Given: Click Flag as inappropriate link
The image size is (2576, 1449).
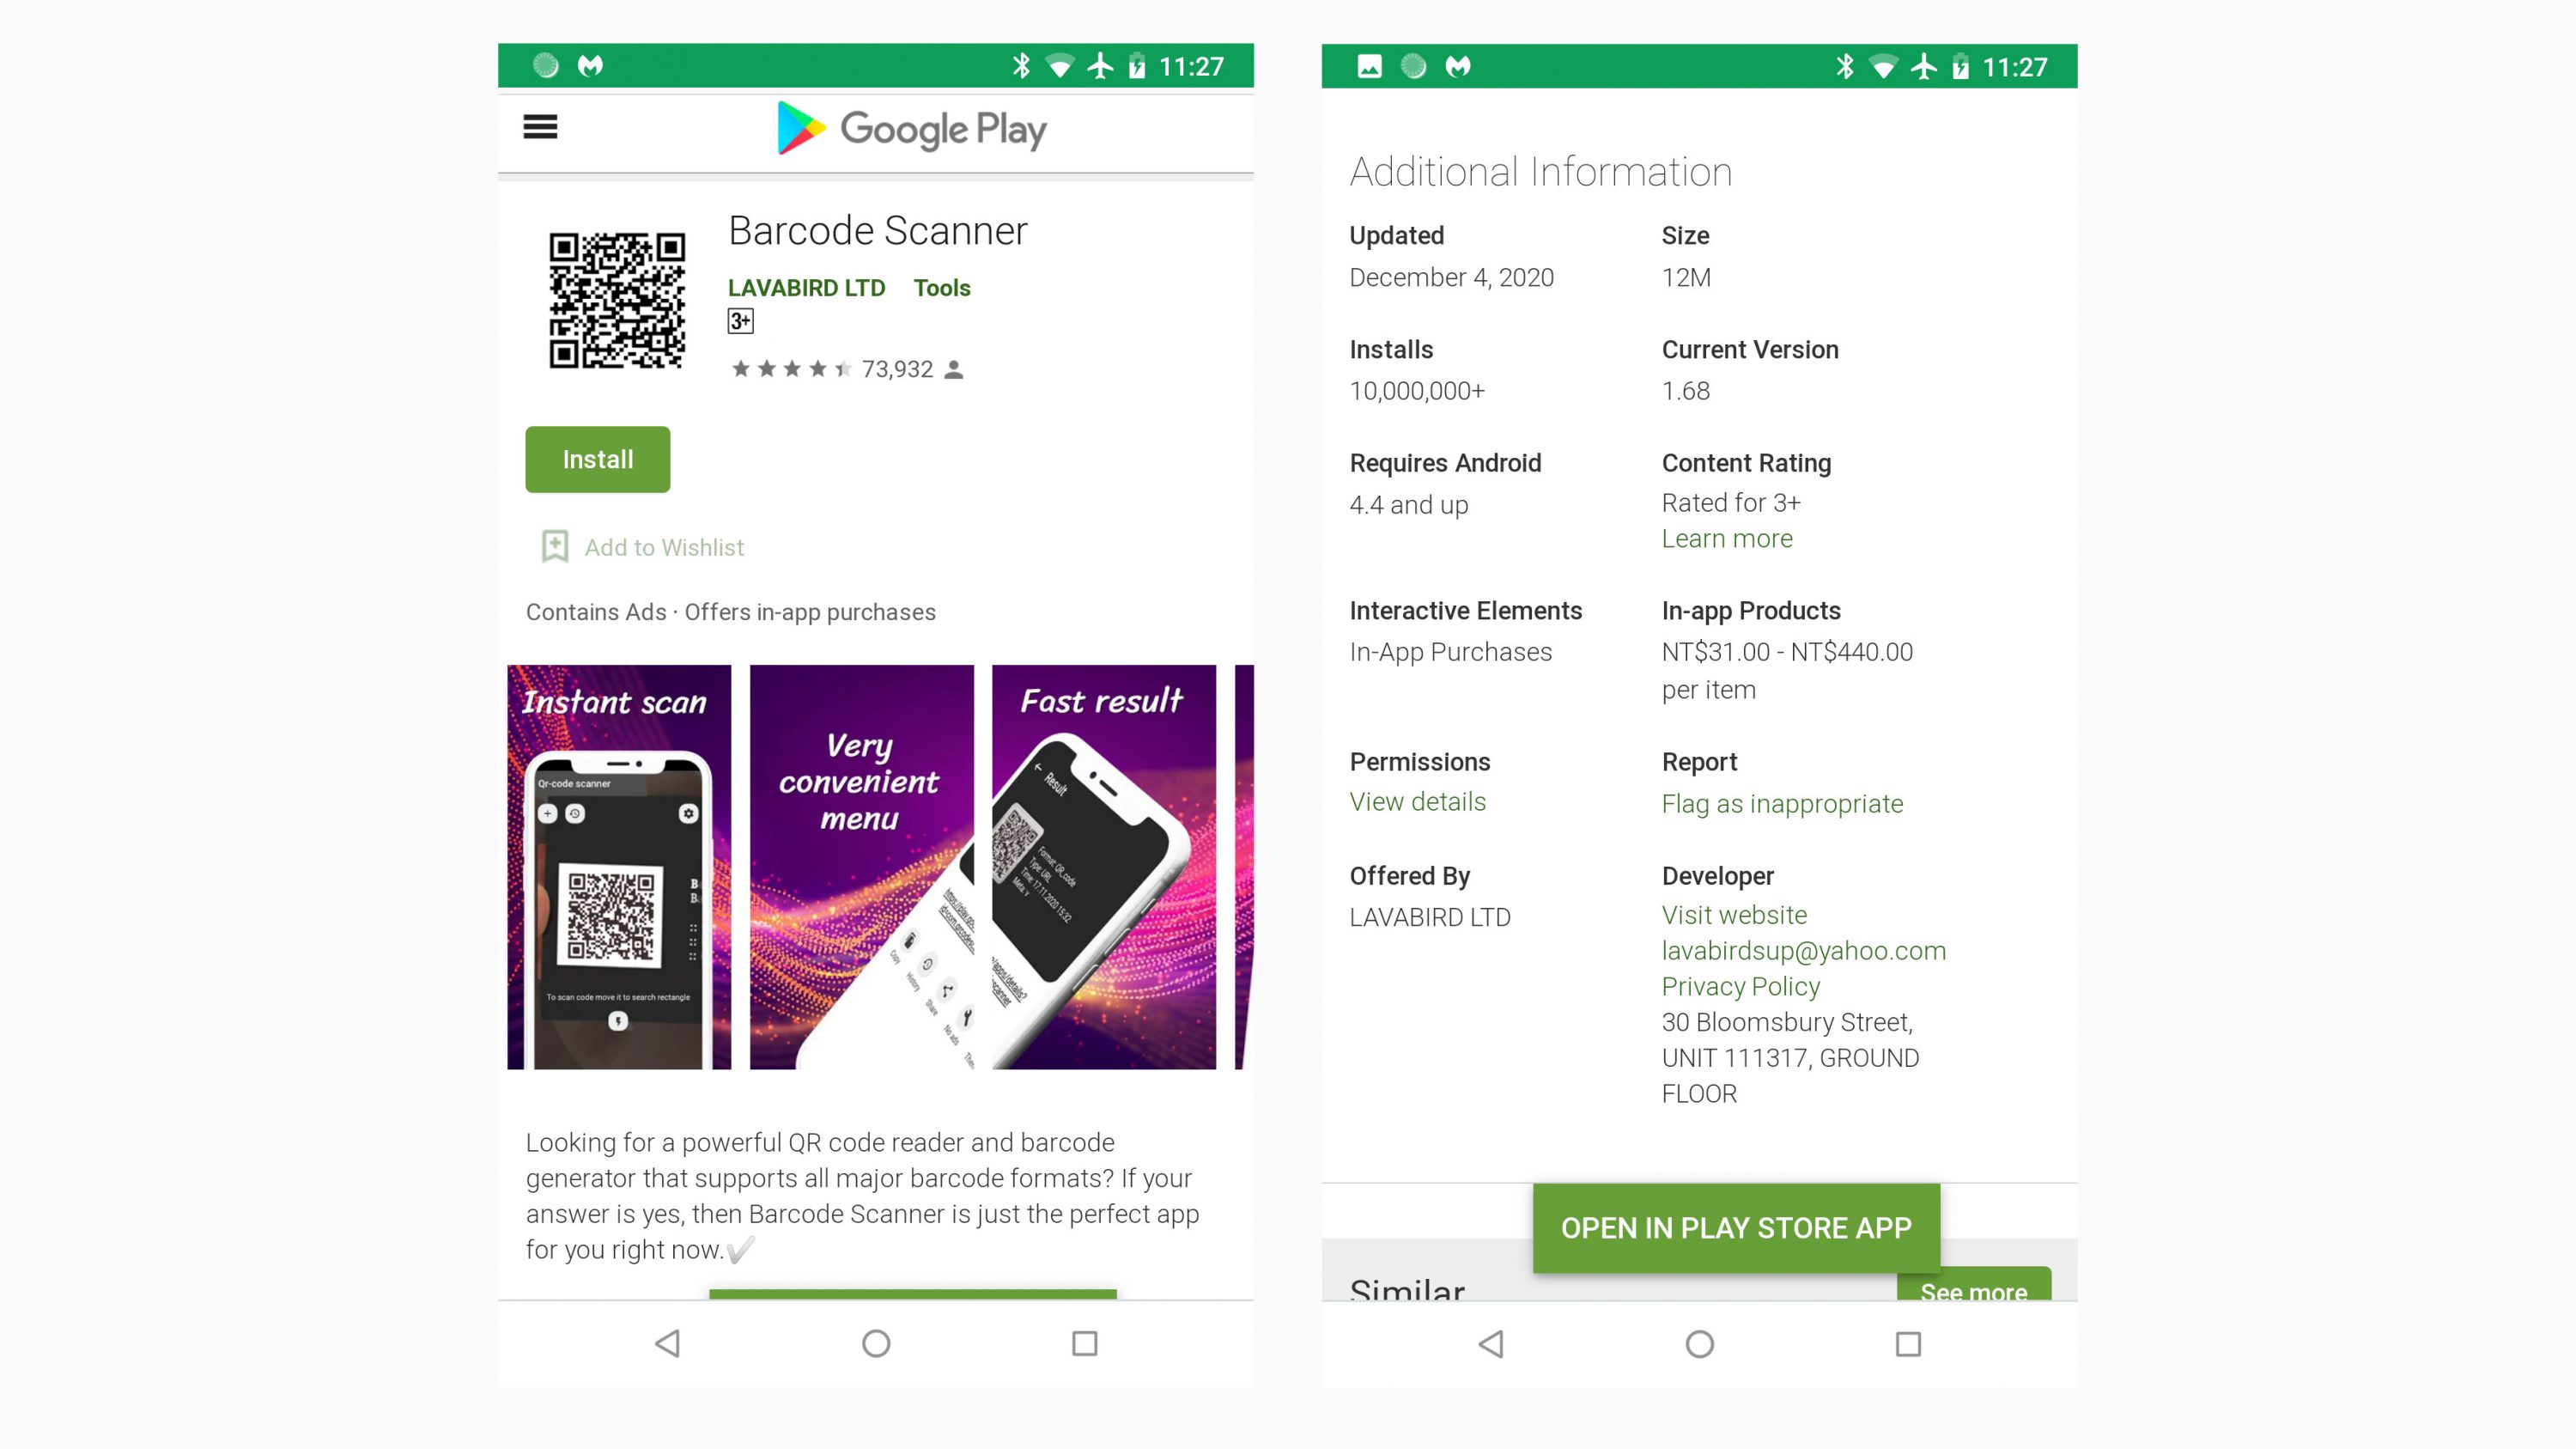Looking at the screenshot, I should pyautogui.click(x=1781, y=804).
